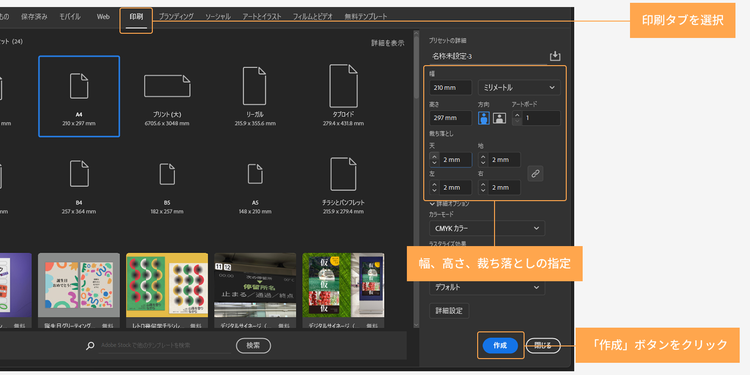This screenshot has height=375, width=750.
Task: Select the B5 page preset
Action: [167, 174]
